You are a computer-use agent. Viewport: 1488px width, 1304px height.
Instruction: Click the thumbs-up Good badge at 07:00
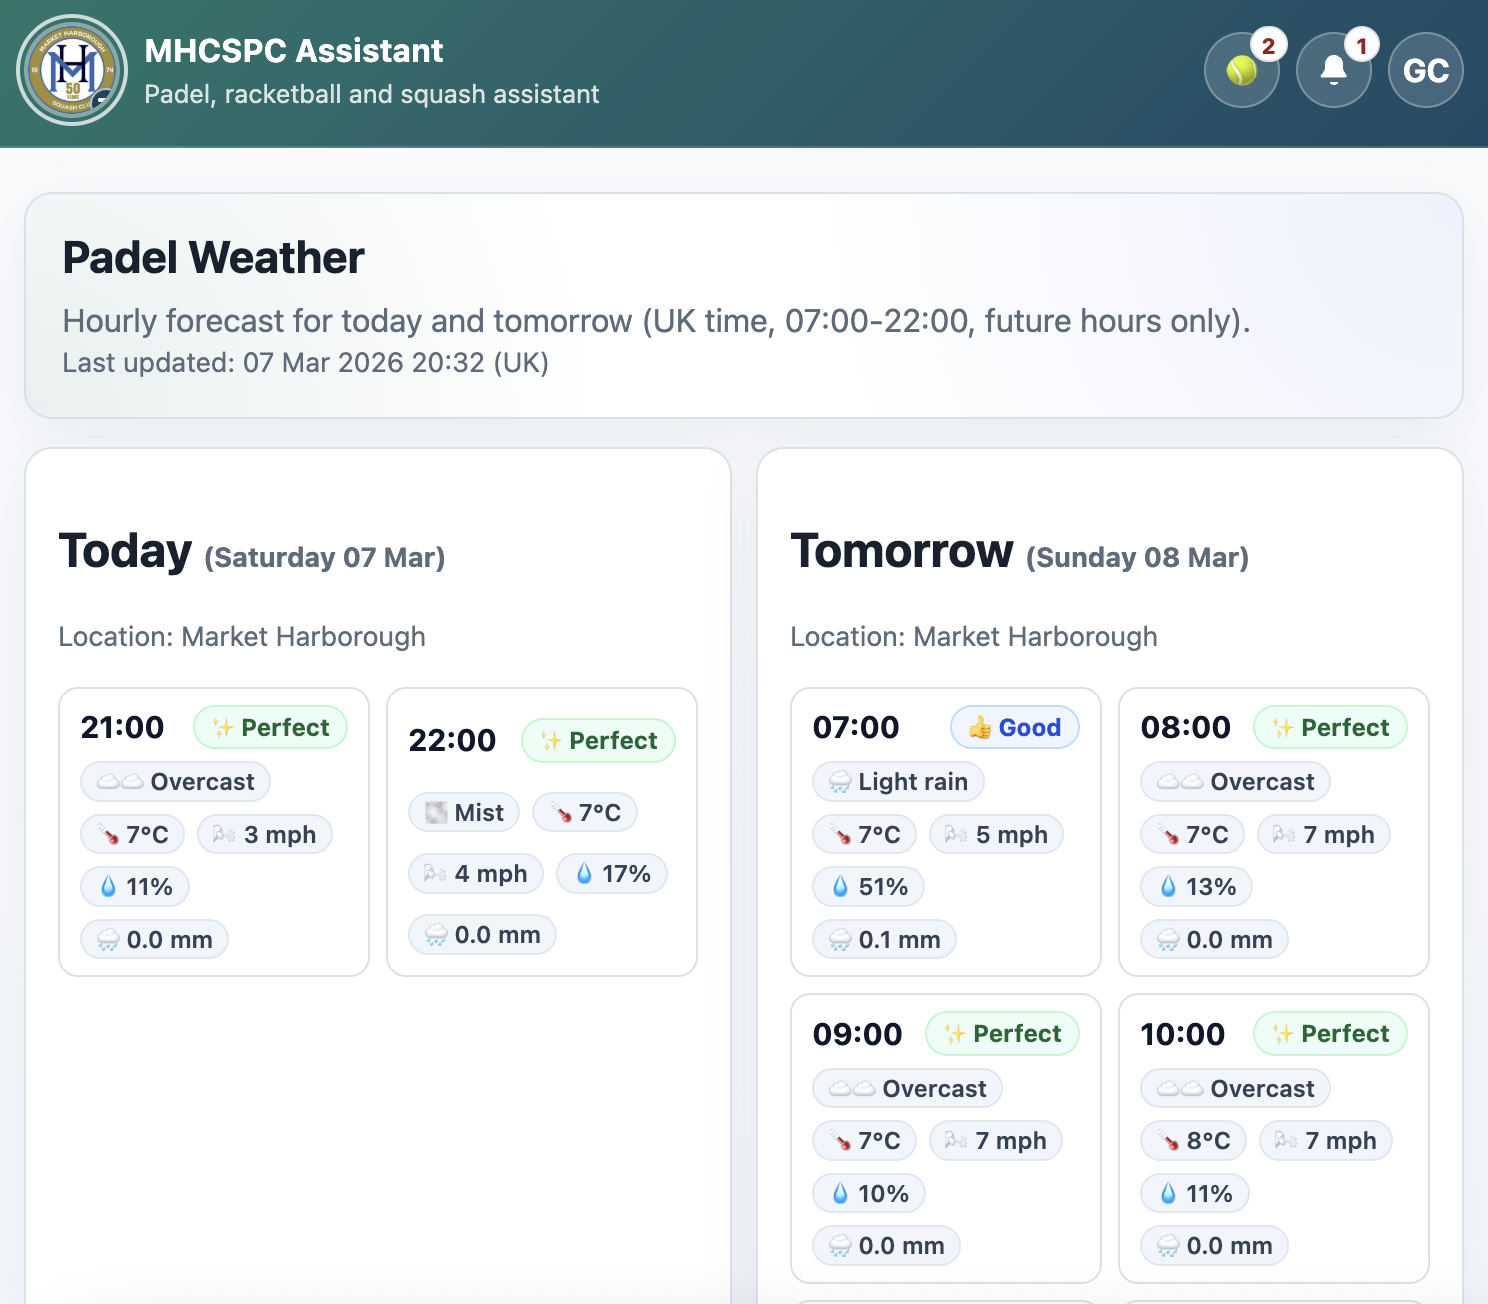1014,727
